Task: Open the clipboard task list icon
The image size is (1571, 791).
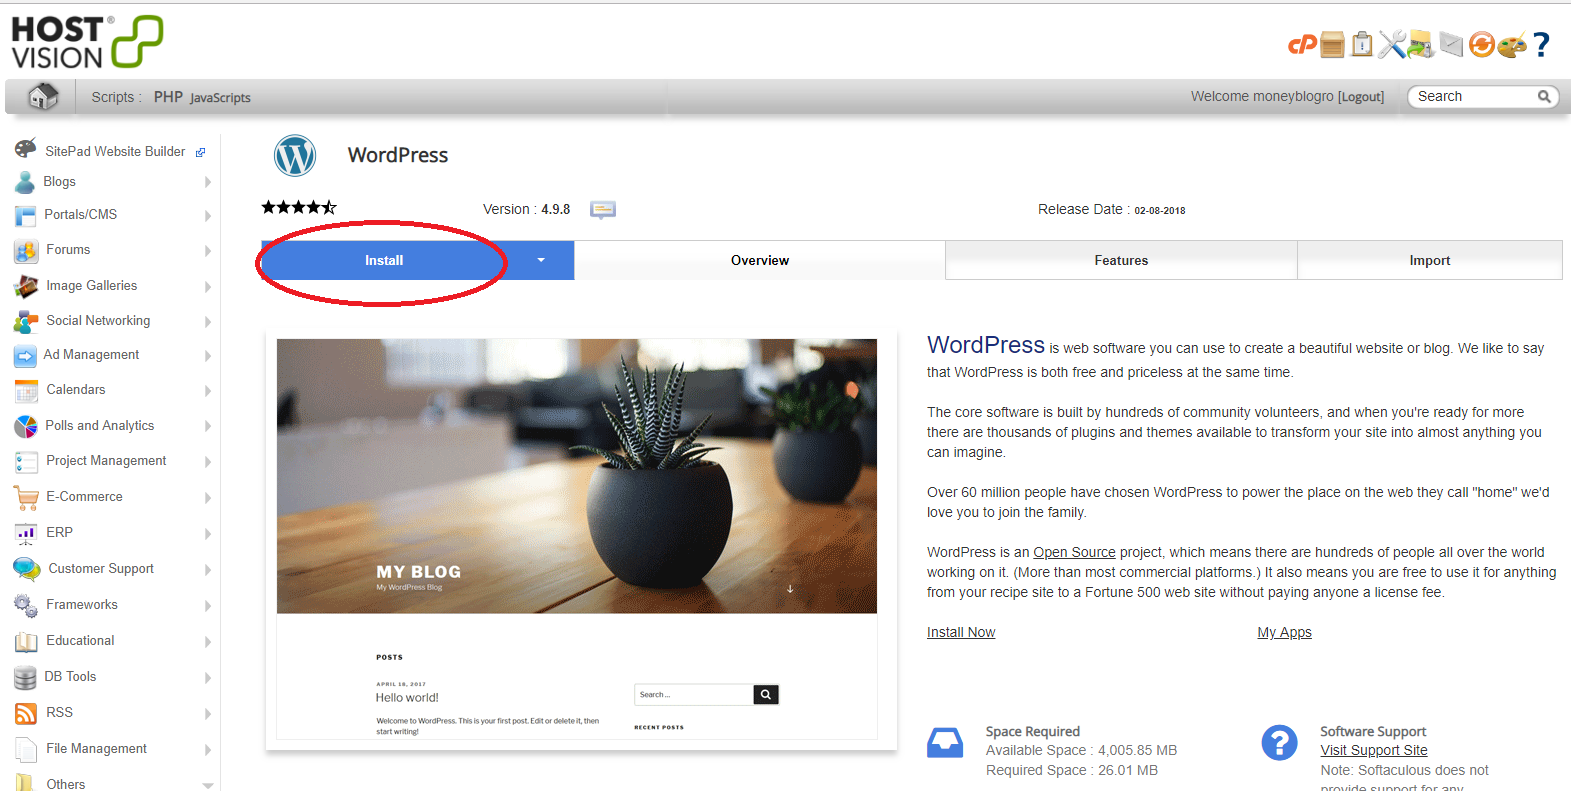Action: (1362, 44)
